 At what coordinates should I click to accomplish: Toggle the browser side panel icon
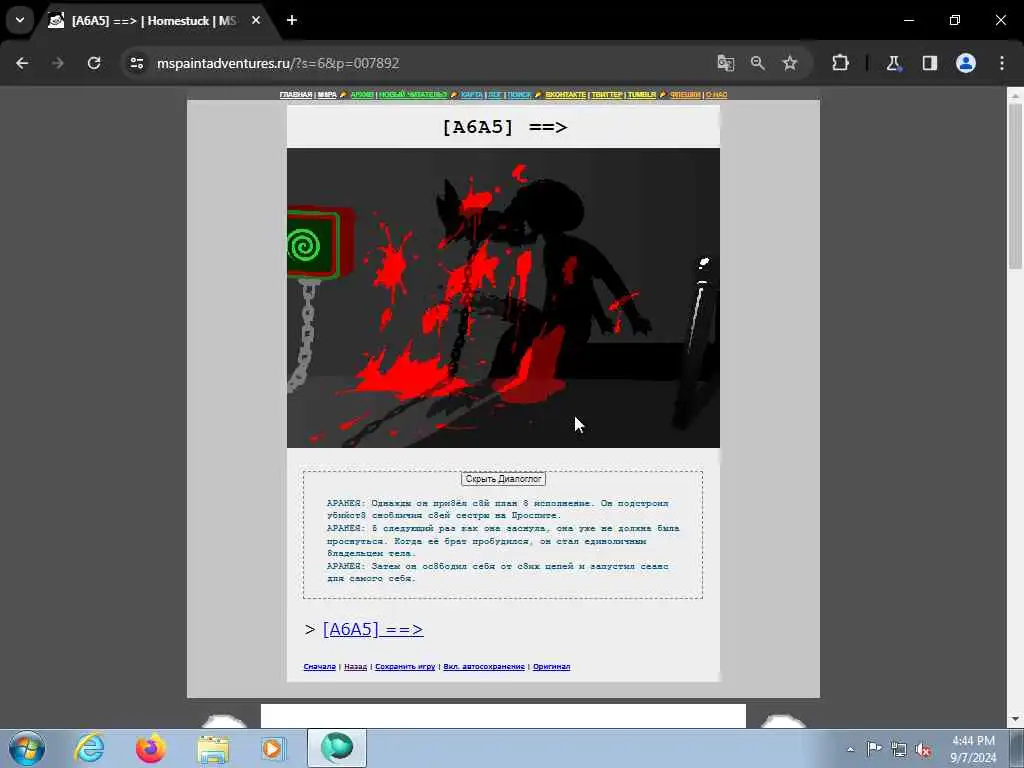pyautogui.click(x=929, y=63)
